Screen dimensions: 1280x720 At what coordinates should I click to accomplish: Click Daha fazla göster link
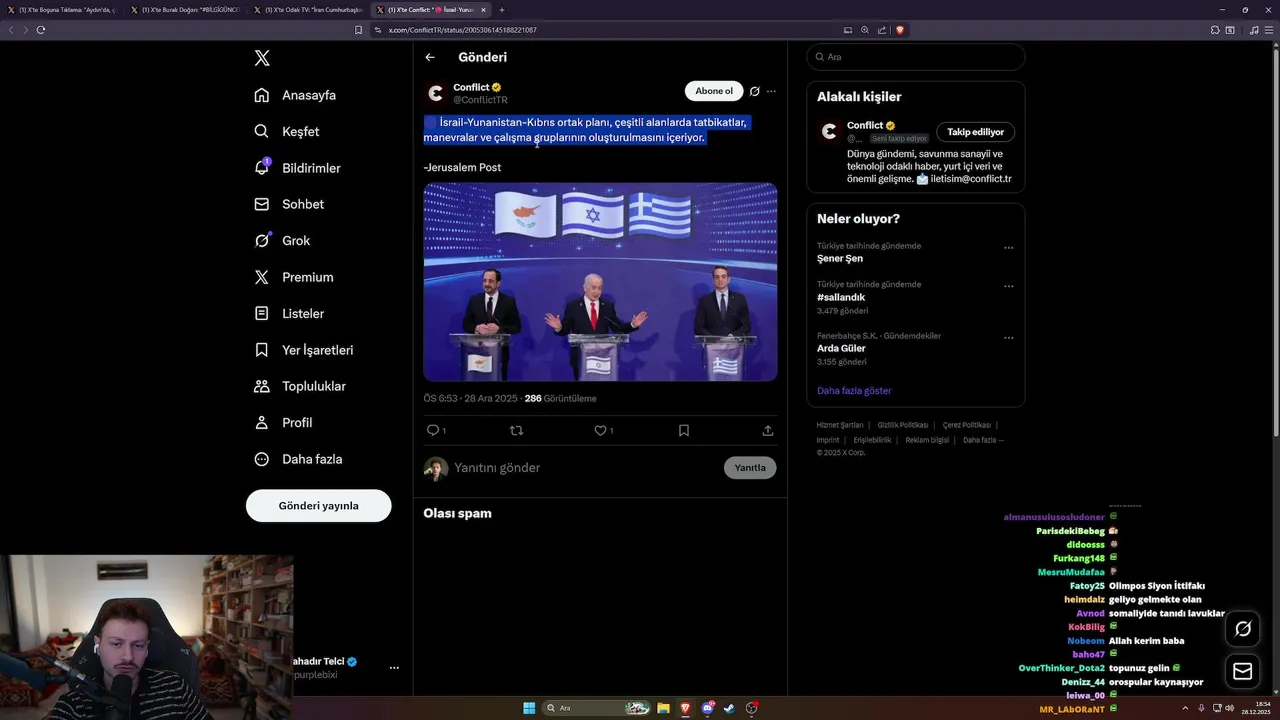pos(854,391)
